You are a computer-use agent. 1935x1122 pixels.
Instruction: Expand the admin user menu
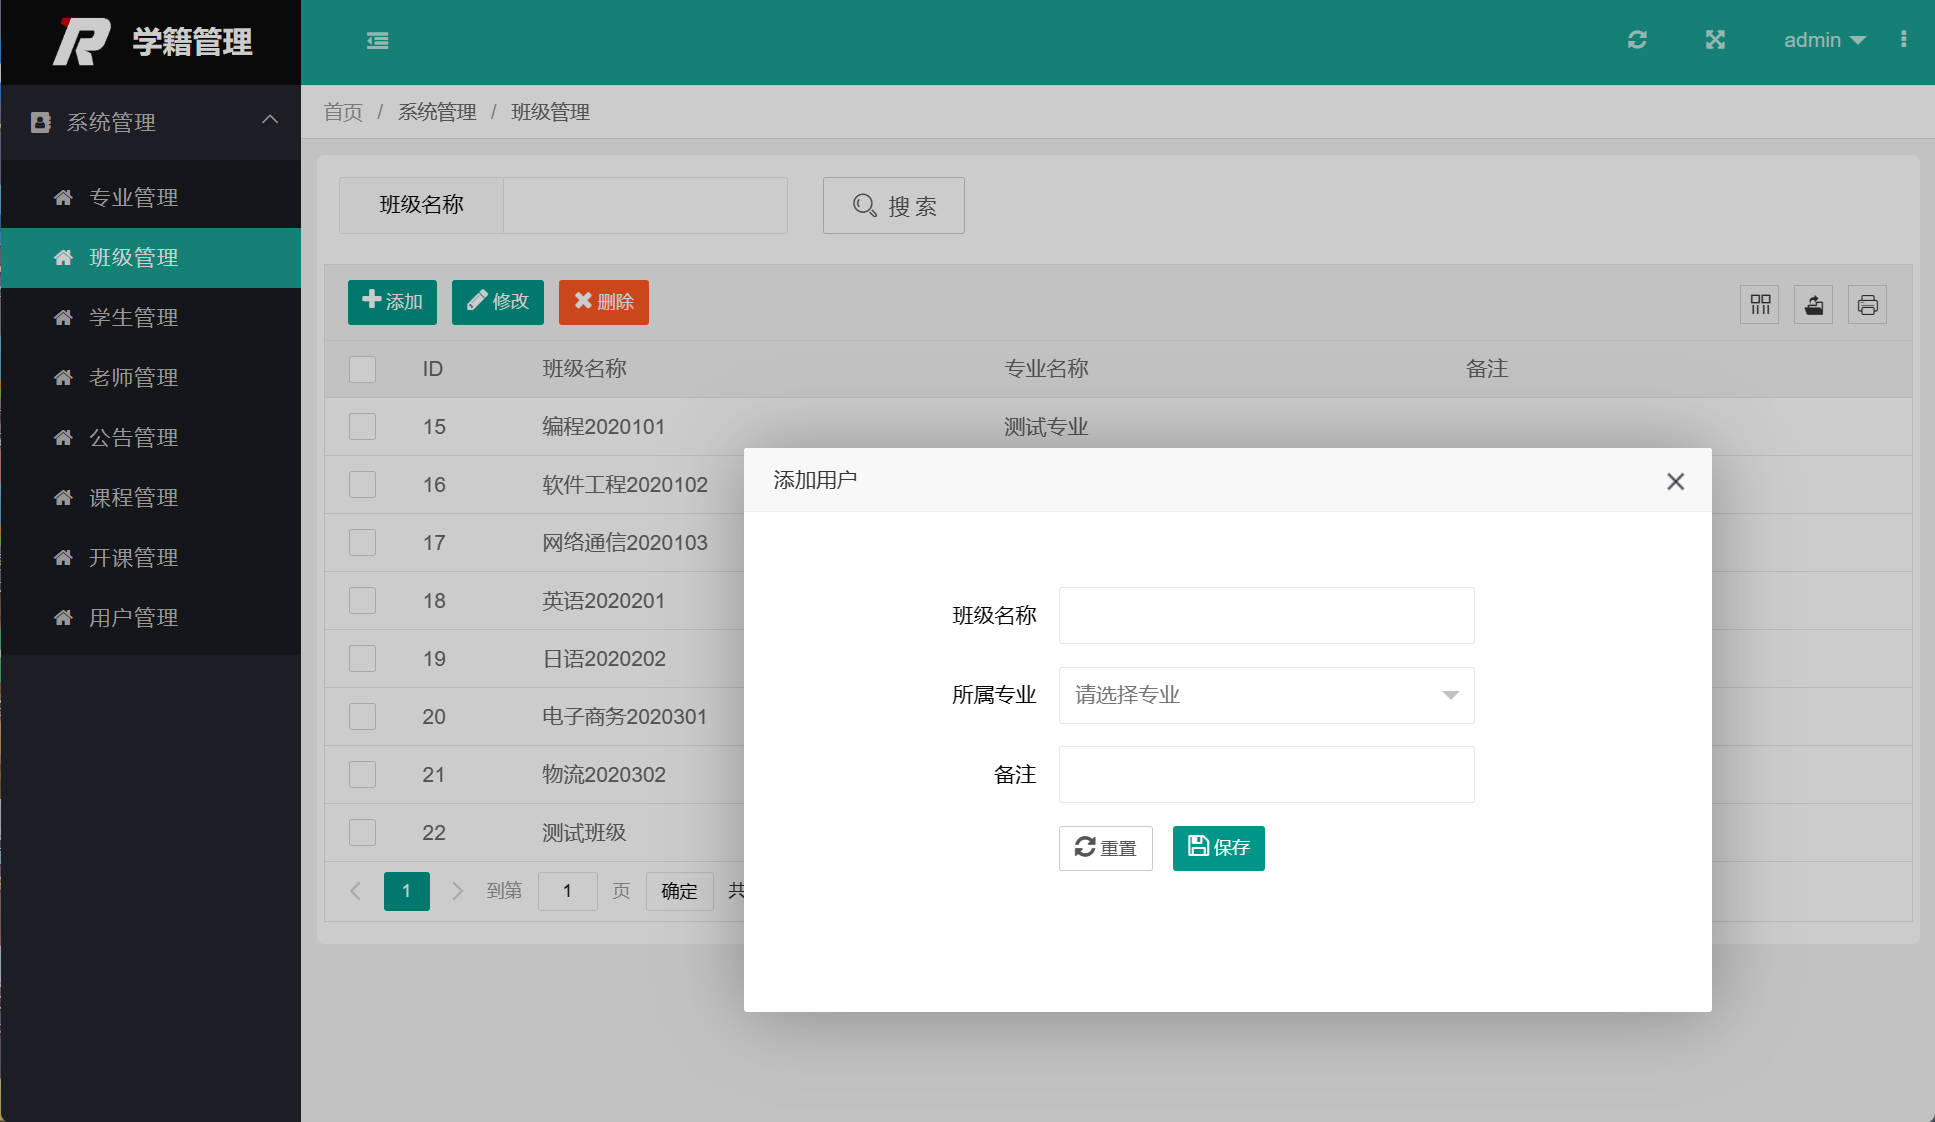pyautogui.click(x=1824, y=40)
